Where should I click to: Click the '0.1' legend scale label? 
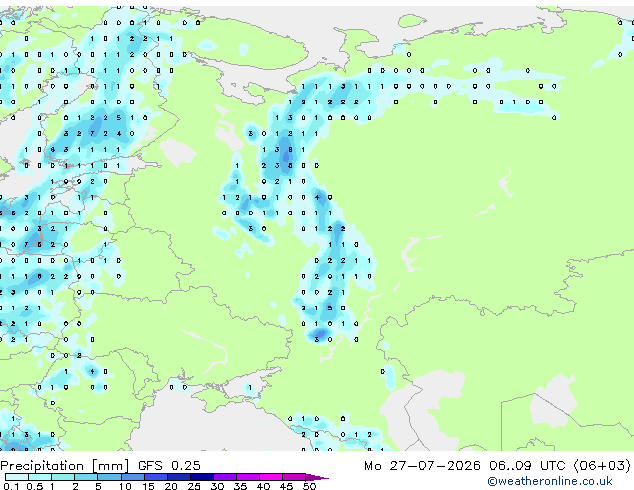click(x=11, y=486)
